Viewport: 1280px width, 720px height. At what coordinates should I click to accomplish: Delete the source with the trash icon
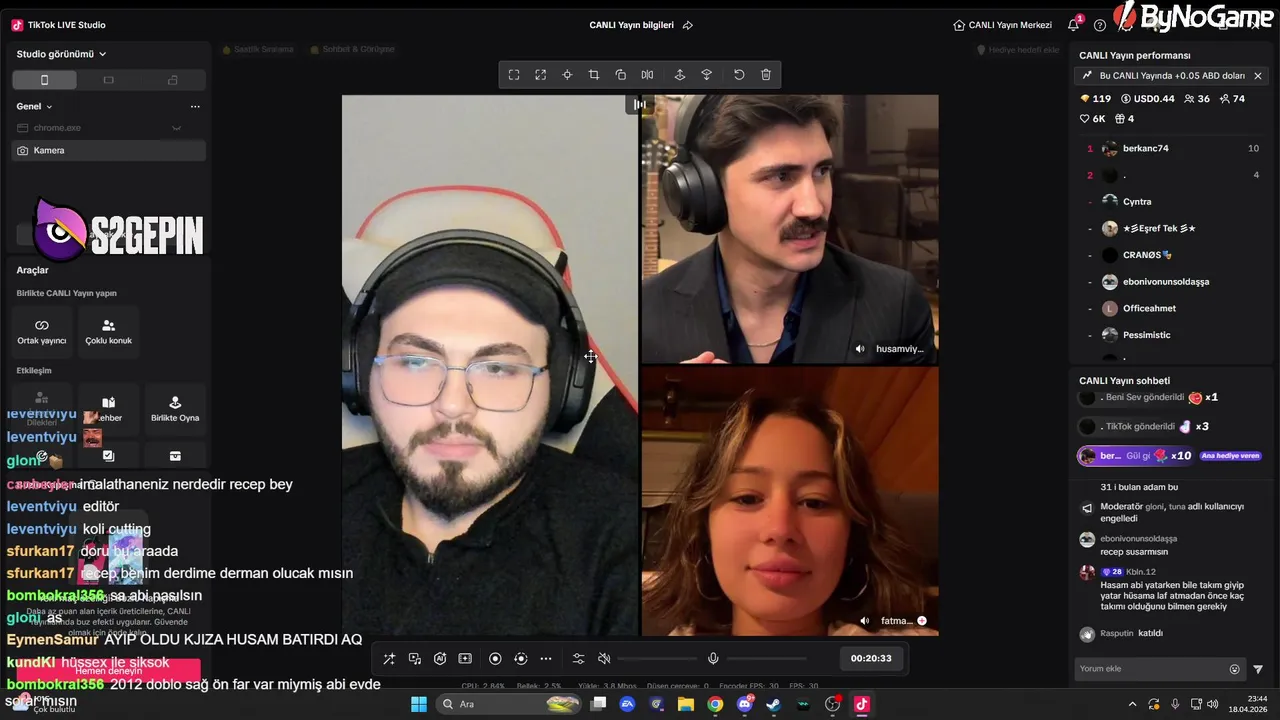(x=766, y=75)
